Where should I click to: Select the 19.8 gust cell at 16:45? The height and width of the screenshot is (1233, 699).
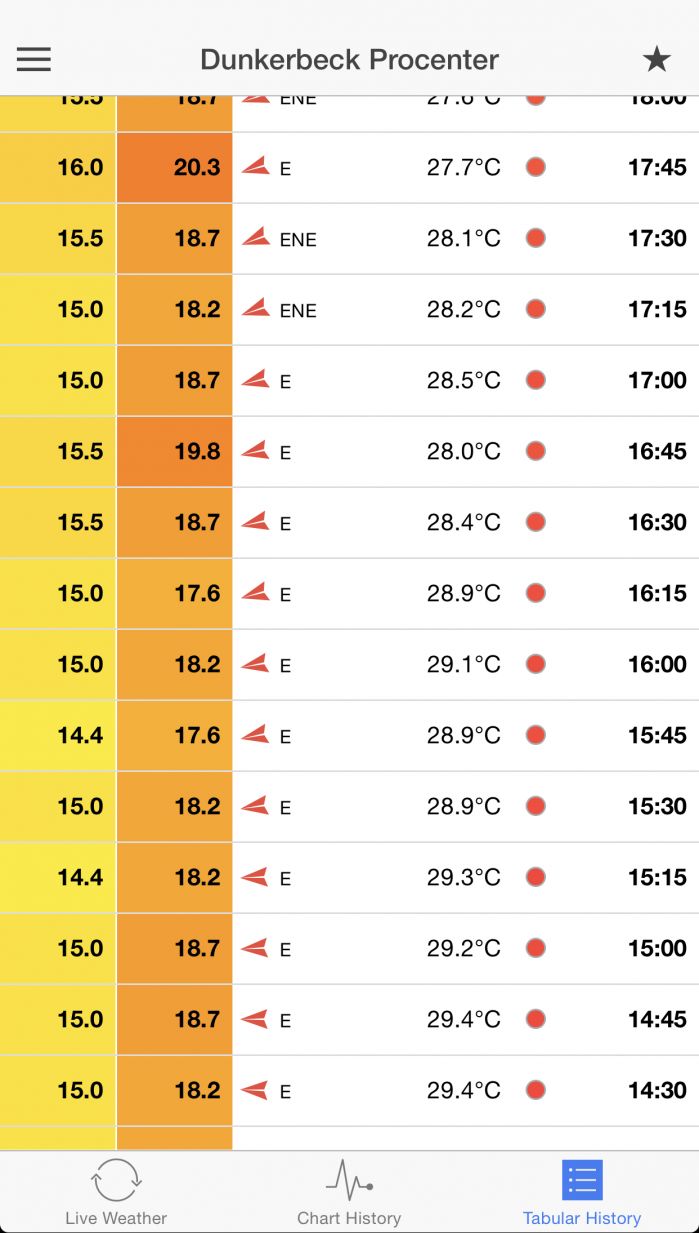point(175,451)
